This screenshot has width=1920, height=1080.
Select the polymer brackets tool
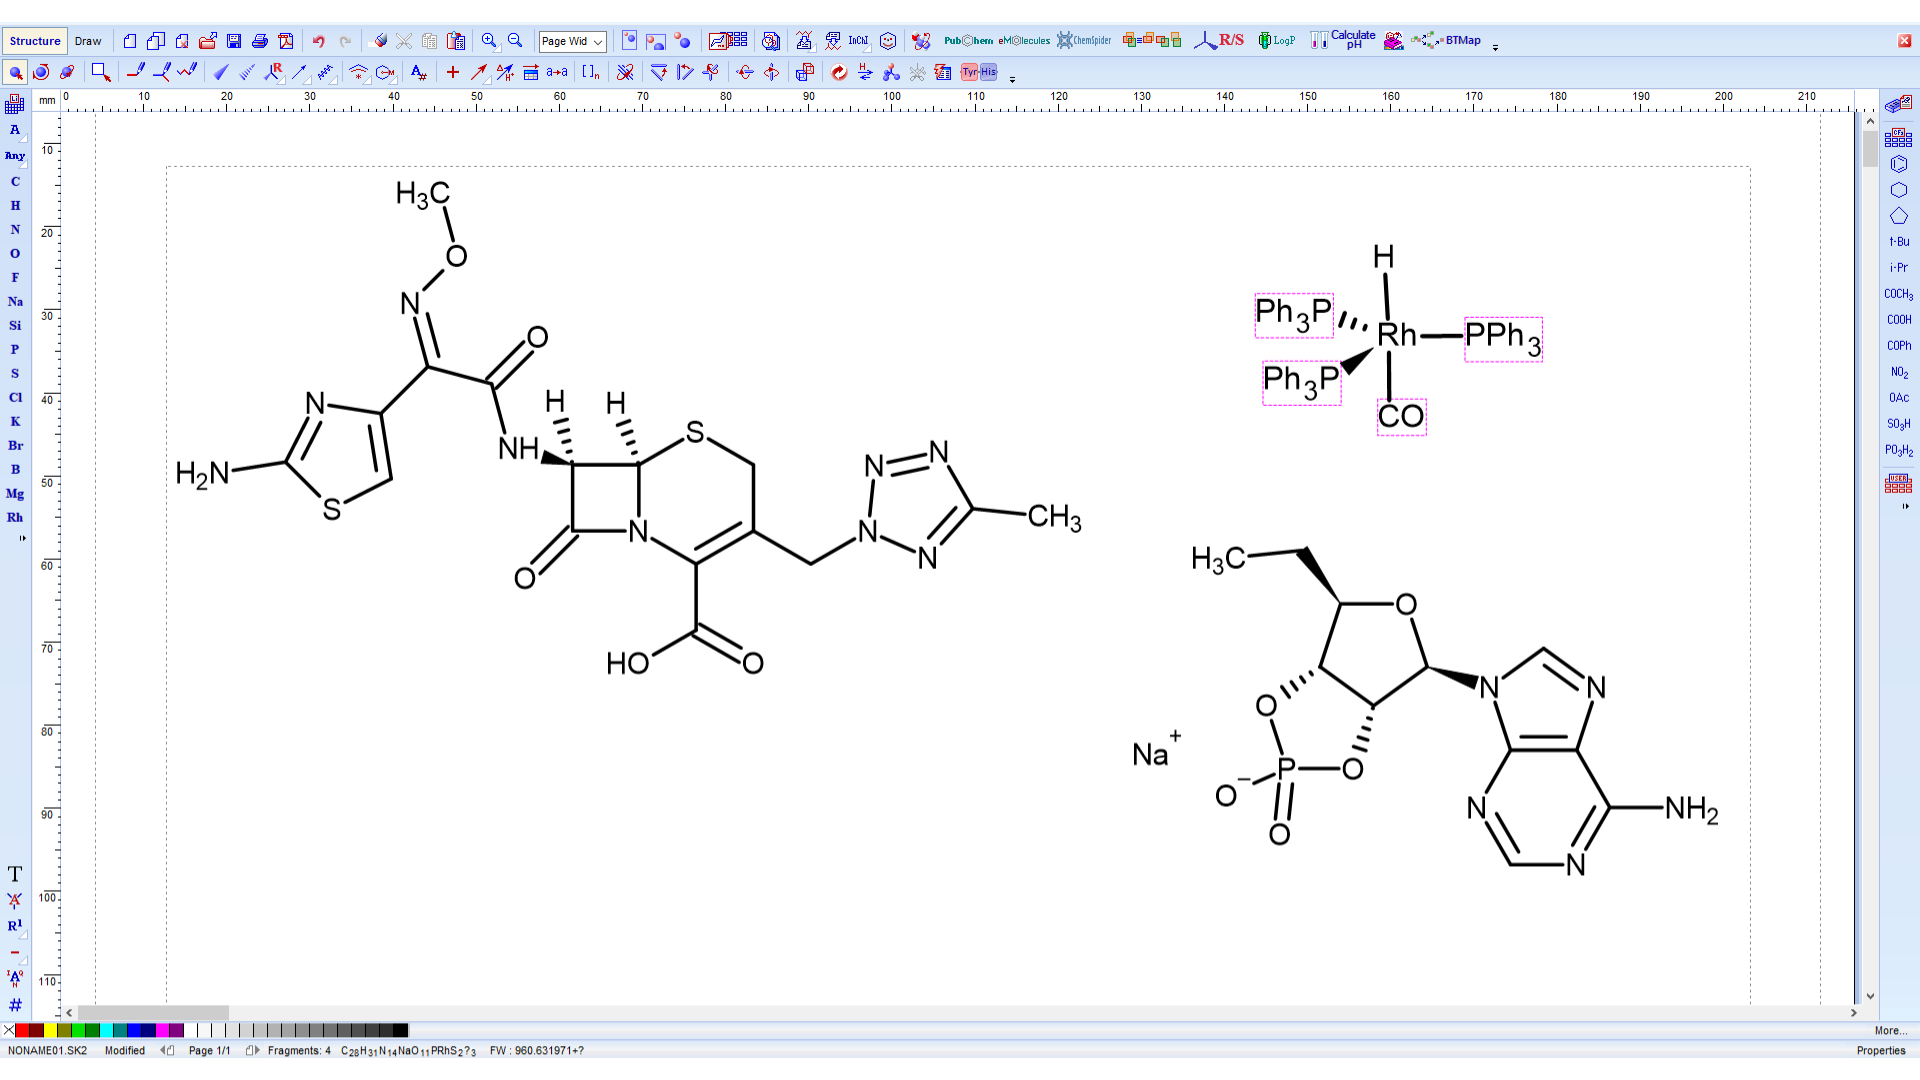(x=590, y=72)
